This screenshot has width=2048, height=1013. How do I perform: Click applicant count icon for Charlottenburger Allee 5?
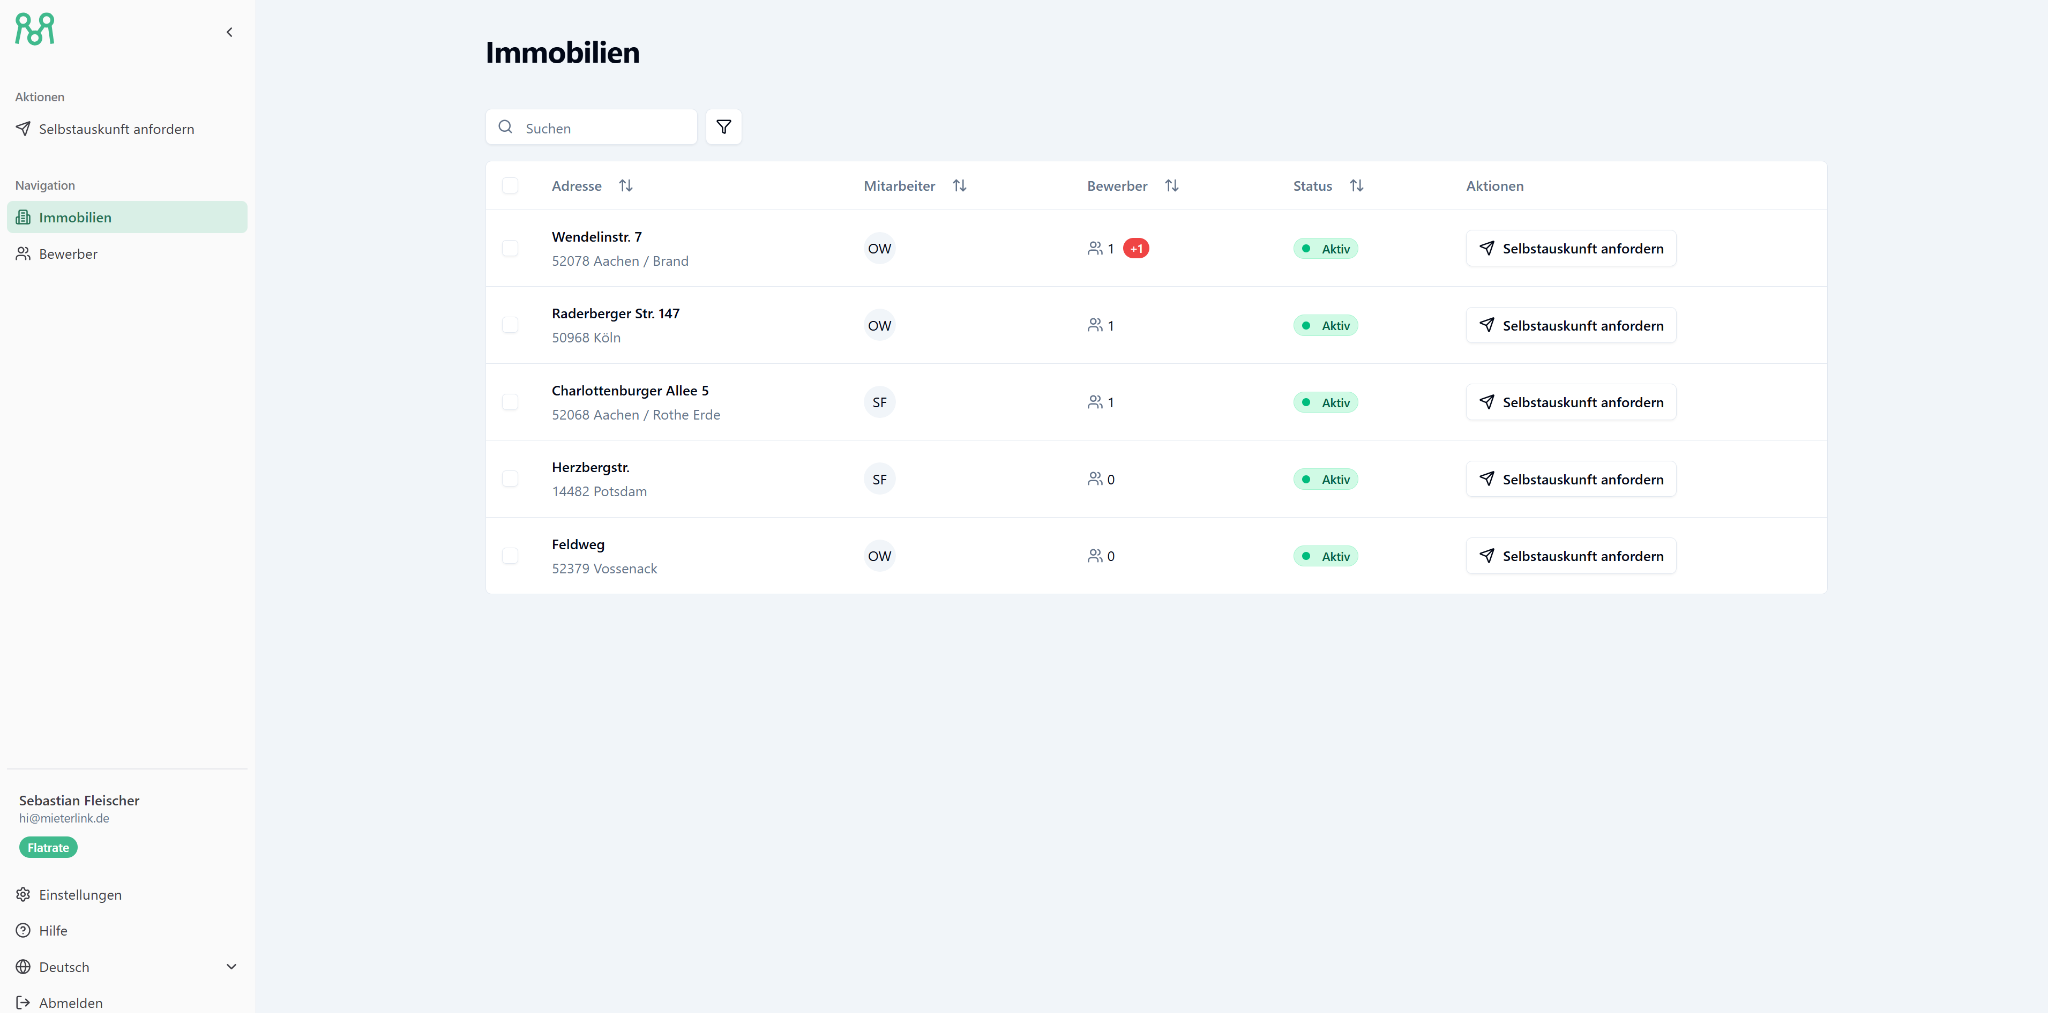1096,403
